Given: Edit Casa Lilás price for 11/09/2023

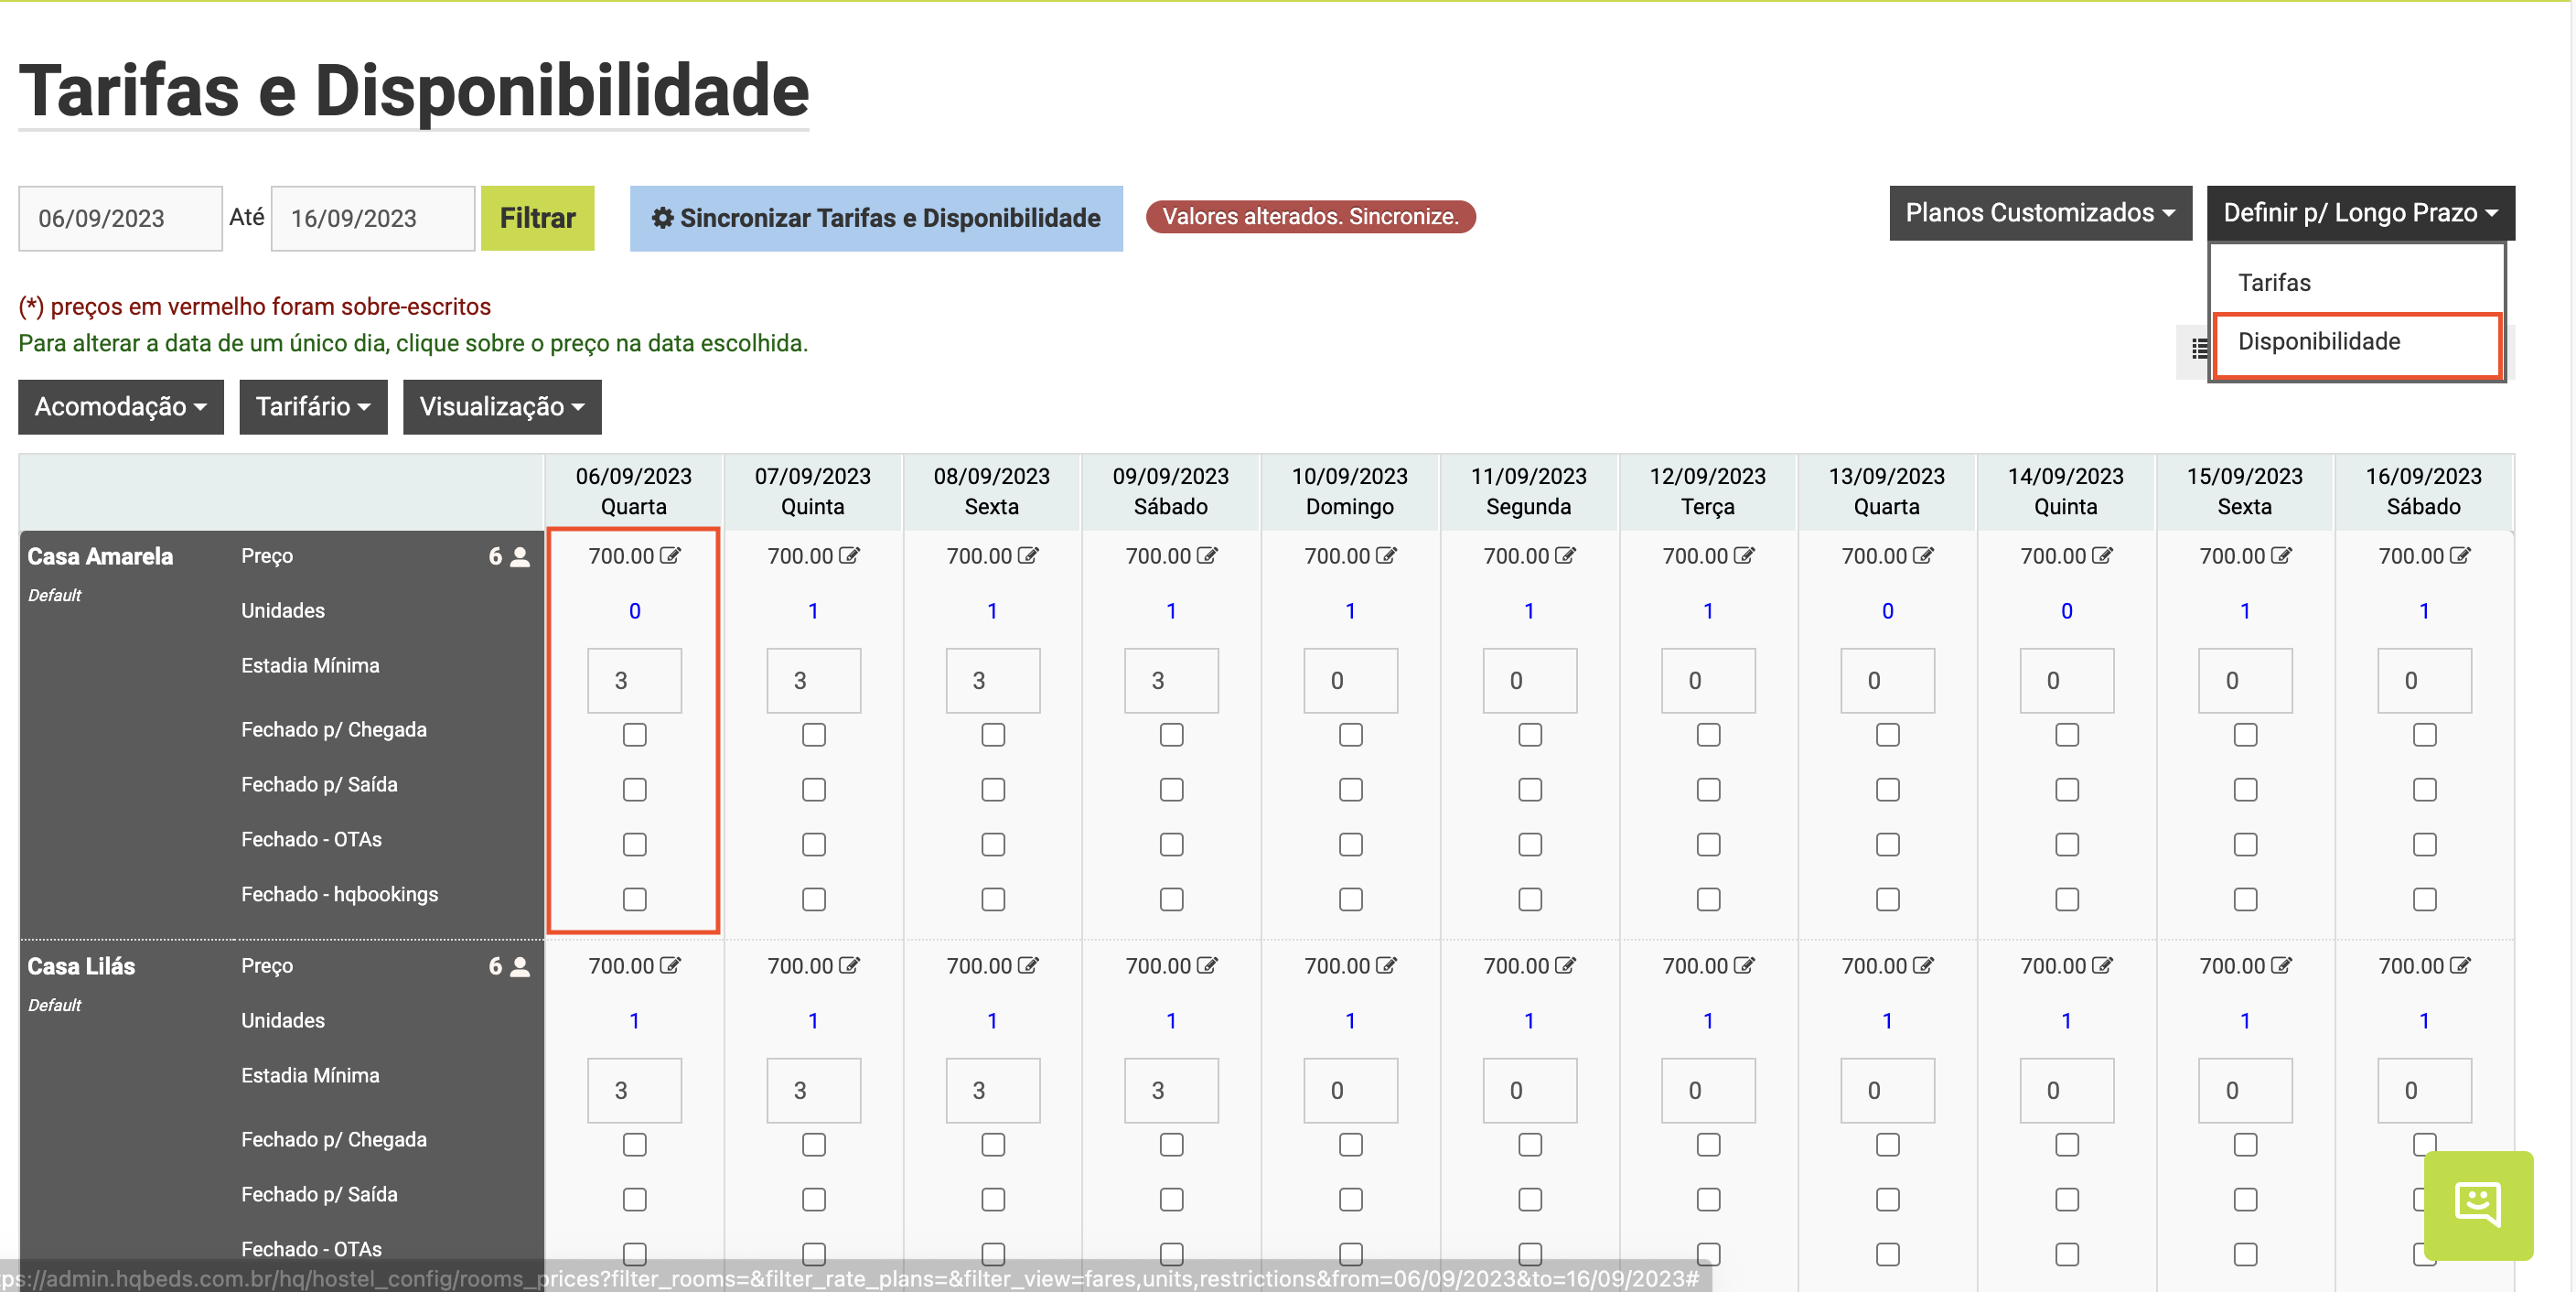Looking at the screenshot, I should coord(1565,965).
